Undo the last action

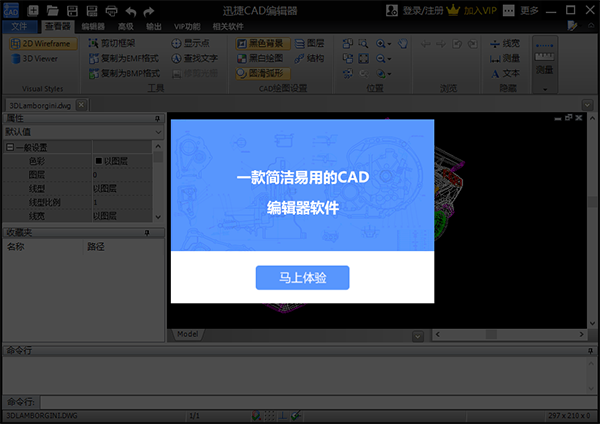coord(130,11)
